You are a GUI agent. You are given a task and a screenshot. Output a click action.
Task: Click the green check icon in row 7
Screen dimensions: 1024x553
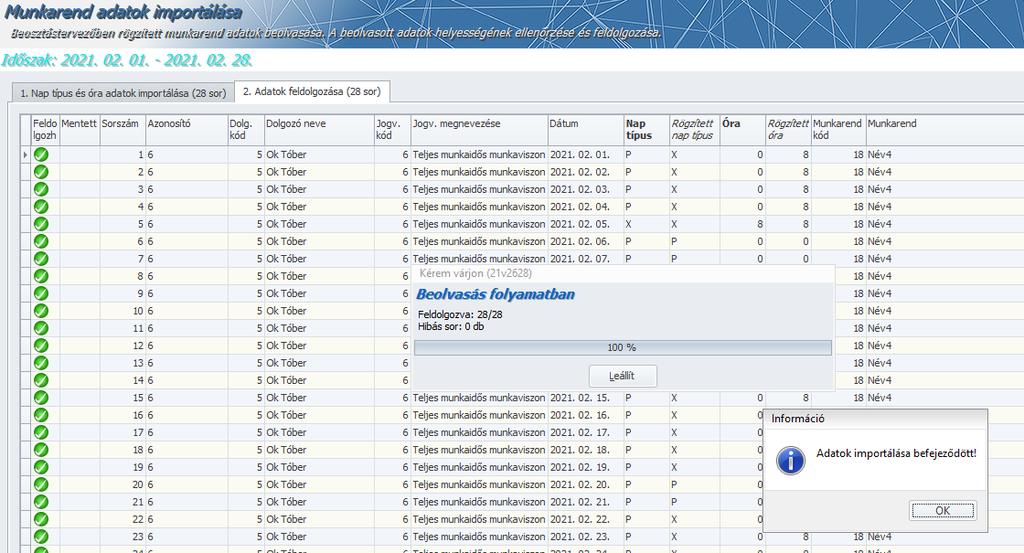[41, 259]
